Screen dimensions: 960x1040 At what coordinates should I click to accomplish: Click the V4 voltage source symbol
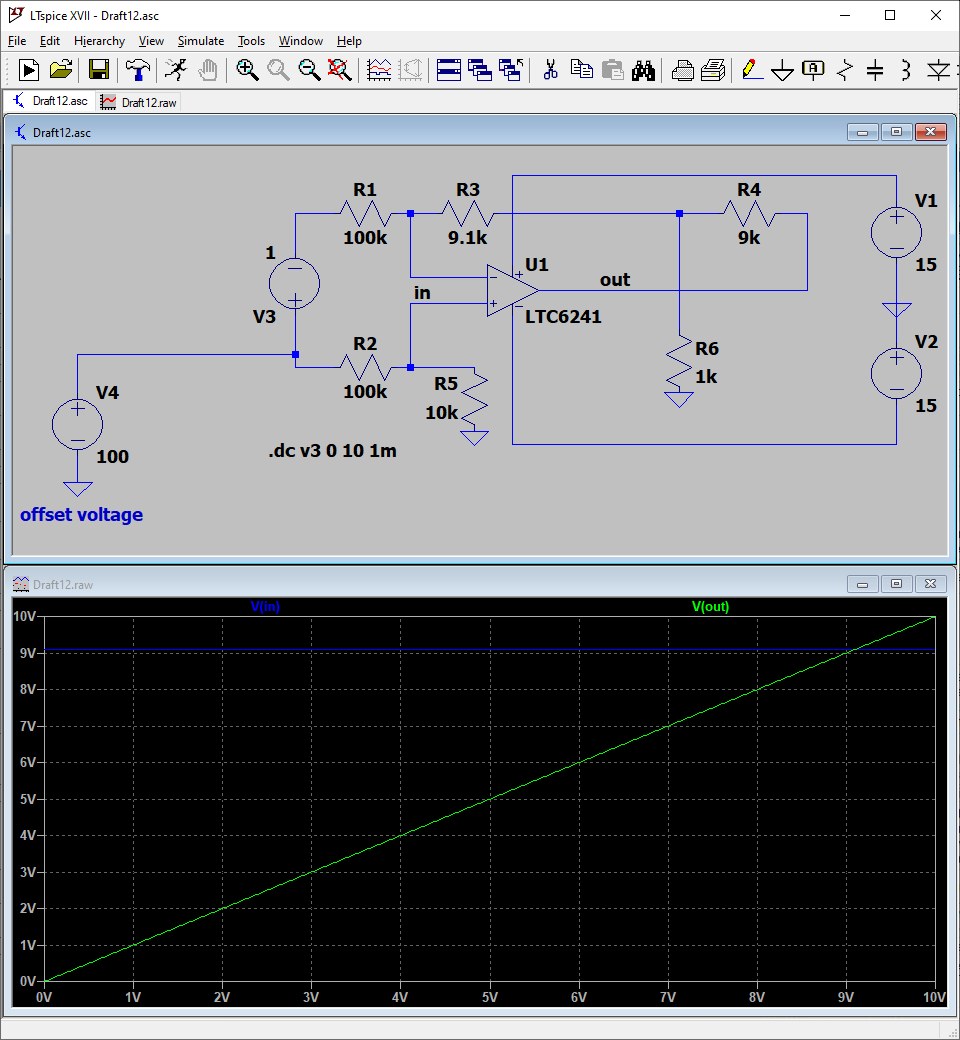pyautogui.click(x=78, y=424)
